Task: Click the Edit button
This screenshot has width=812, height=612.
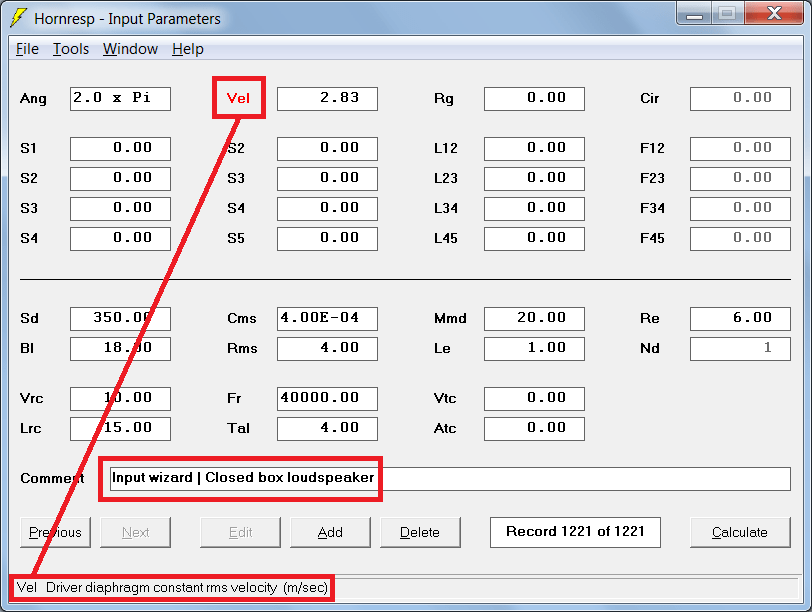Action: (240, 532)
